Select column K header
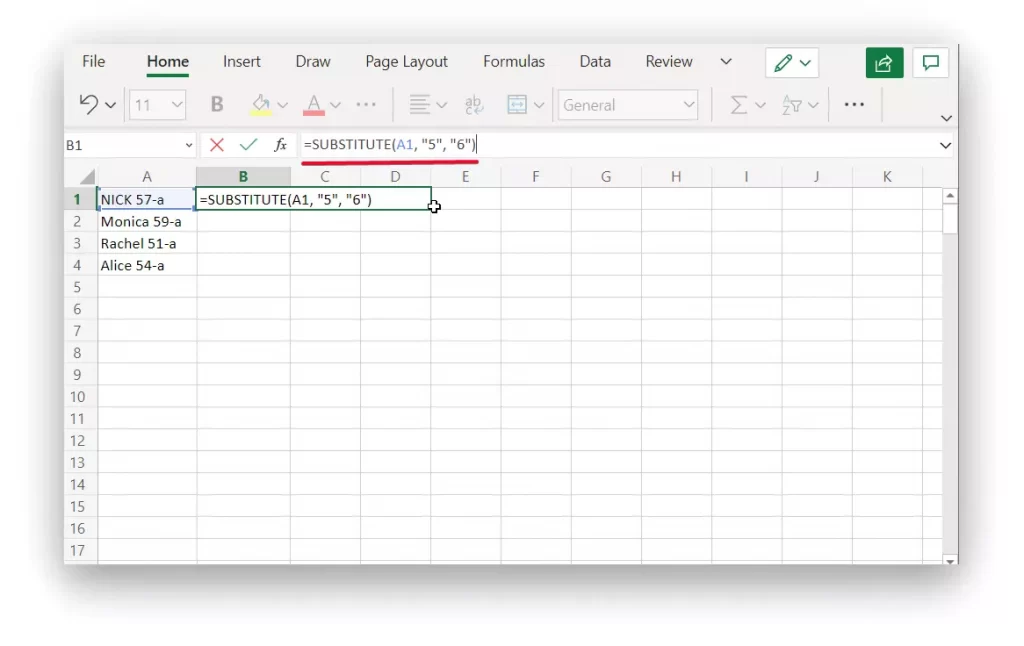Image resolution: width=1024 pixels, height=646 pixels. coord(887,176)
